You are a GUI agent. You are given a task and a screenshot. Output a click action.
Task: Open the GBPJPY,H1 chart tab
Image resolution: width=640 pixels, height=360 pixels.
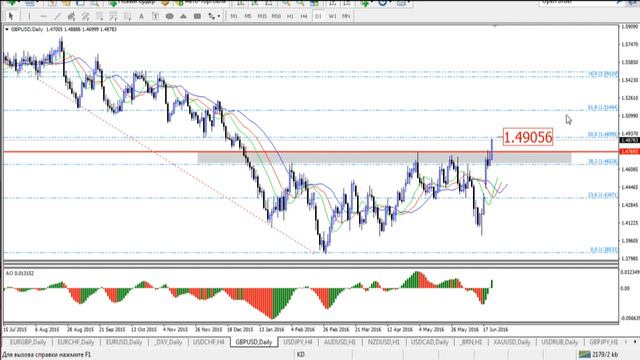603,342
